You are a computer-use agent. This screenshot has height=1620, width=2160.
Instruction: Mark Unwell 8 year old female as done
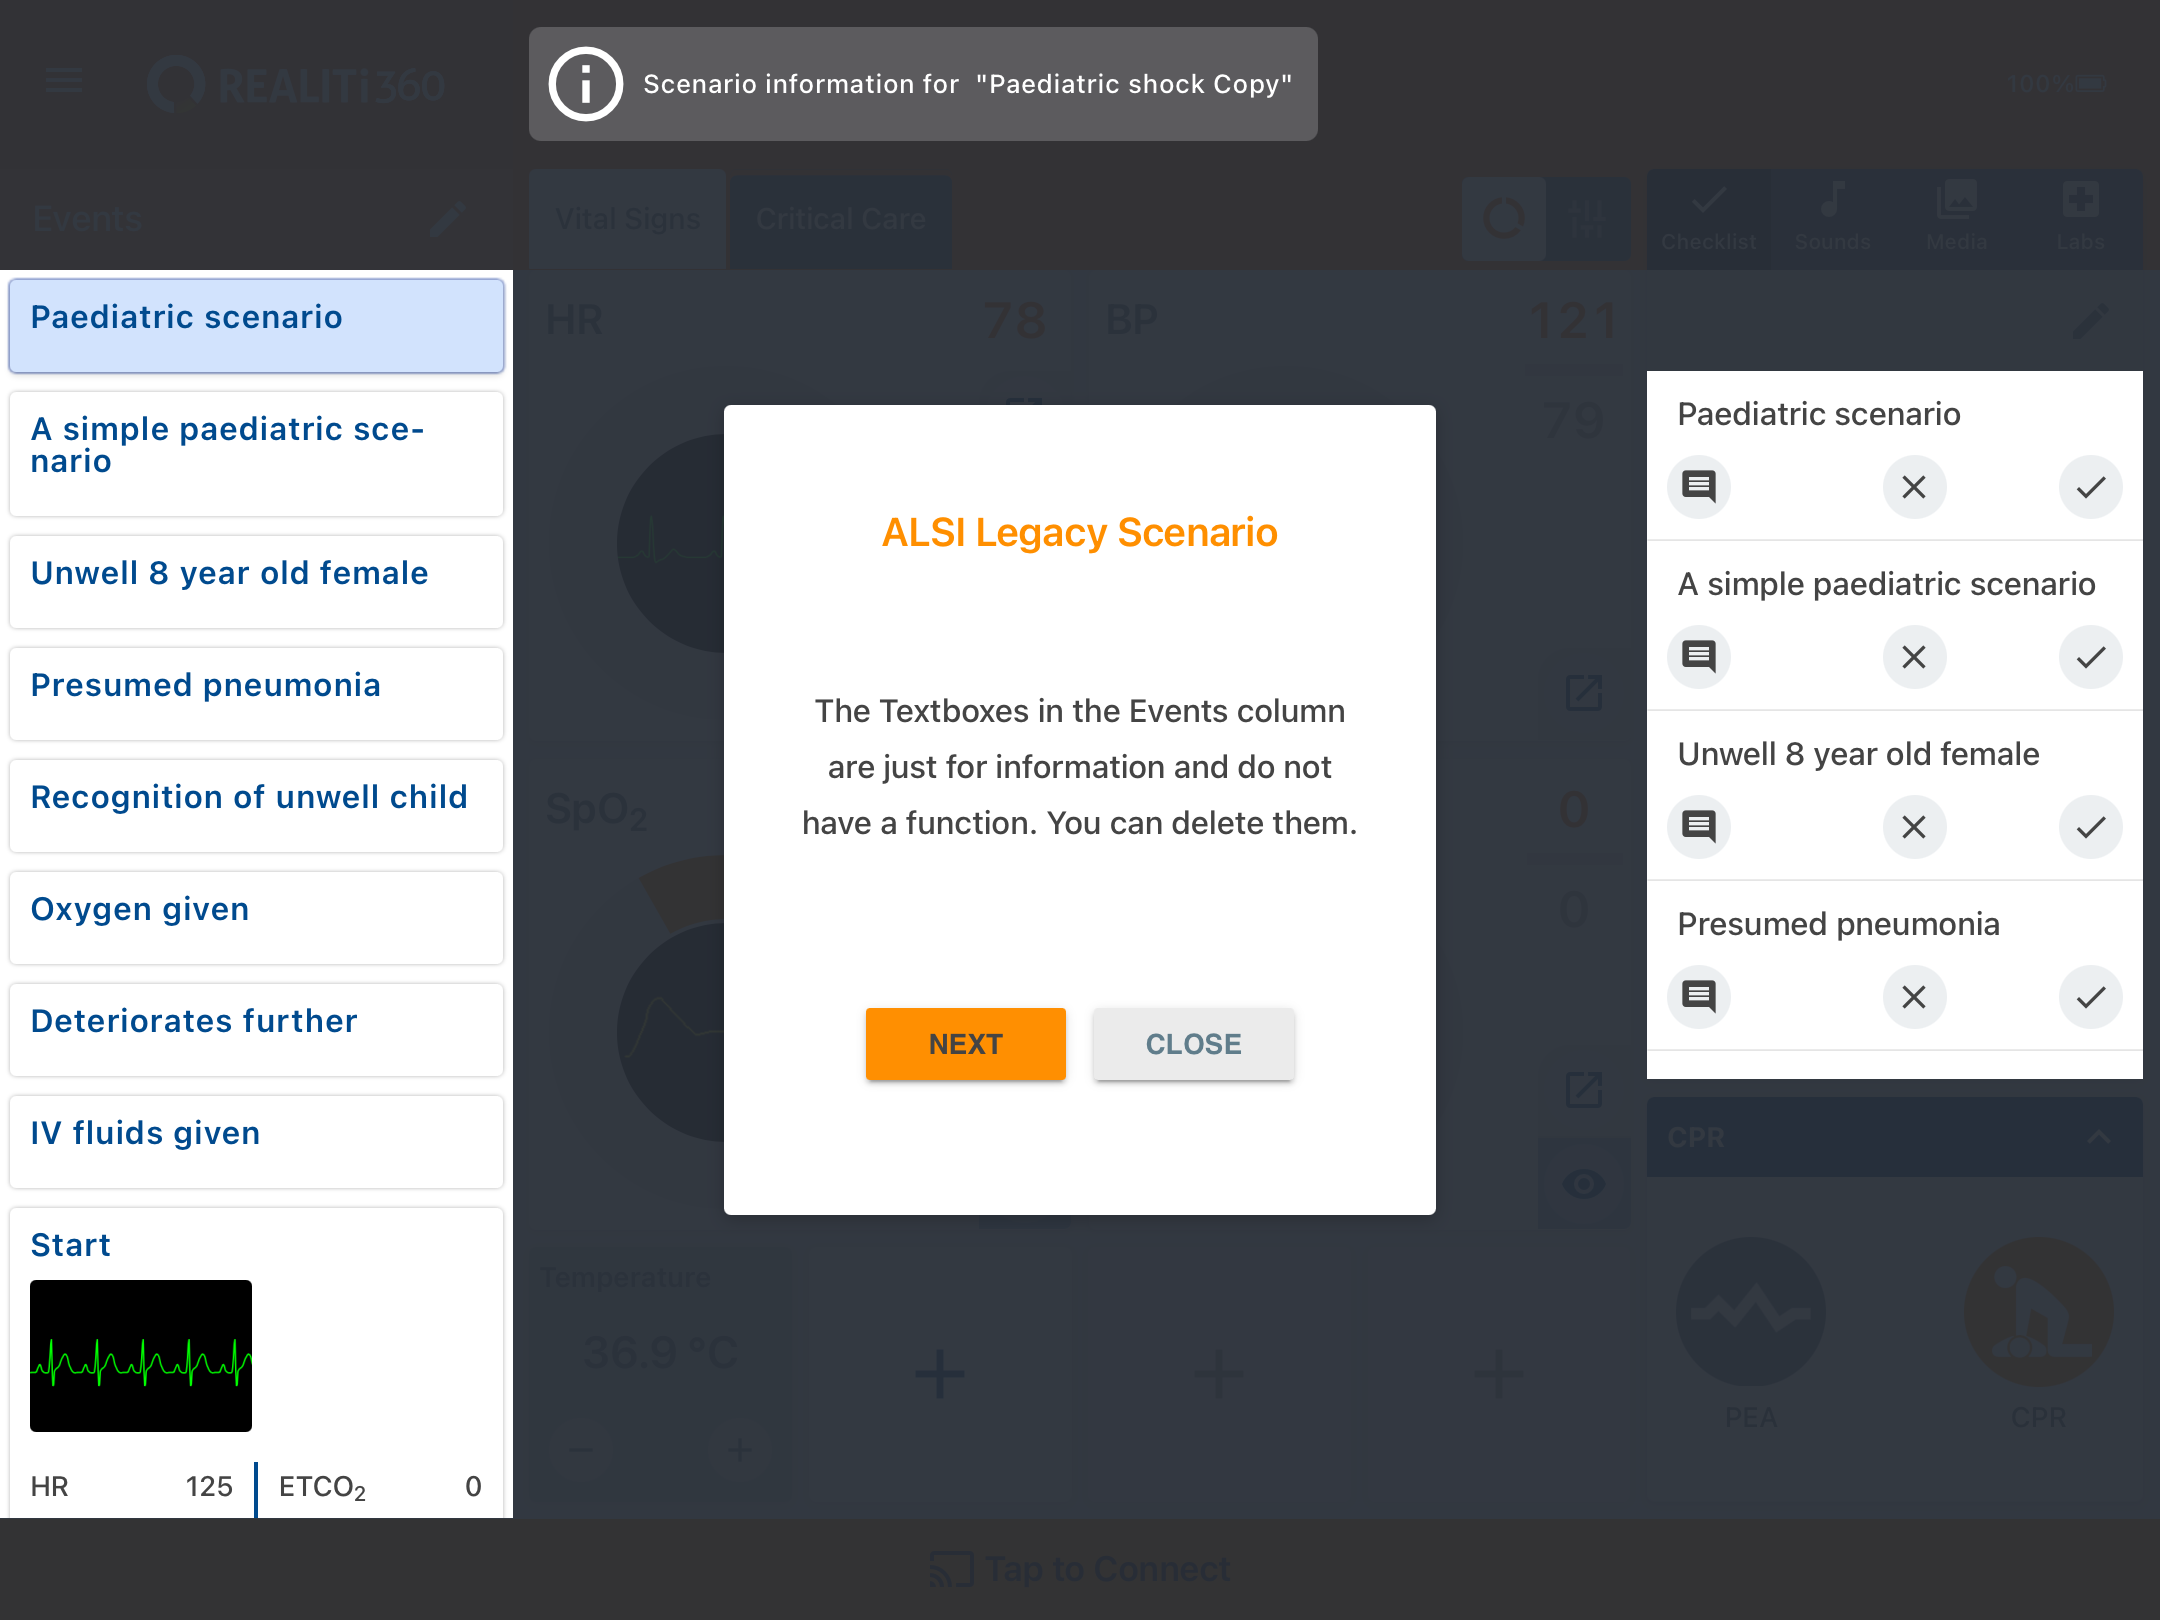[2090, 827]
